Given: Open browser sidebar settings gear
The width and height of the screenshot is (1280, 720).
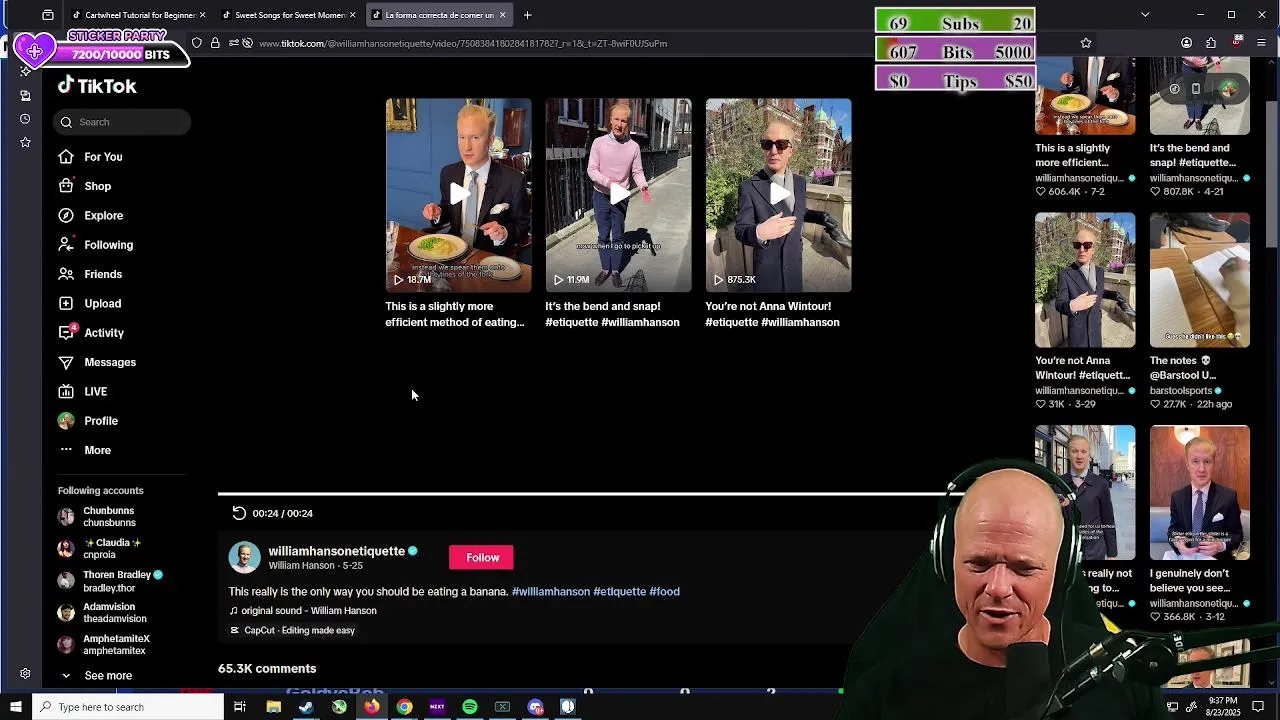Looking at the screenshot, I should tap(25, 674).
